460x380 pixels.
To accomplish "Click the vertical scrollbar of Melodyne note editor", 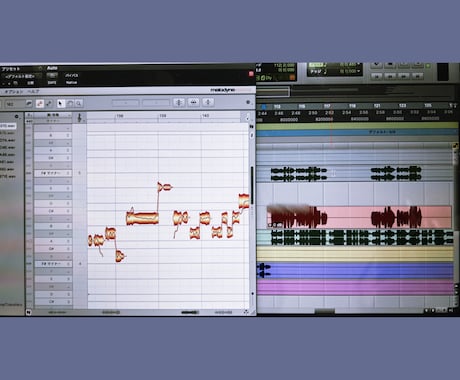I will point(252,185).
